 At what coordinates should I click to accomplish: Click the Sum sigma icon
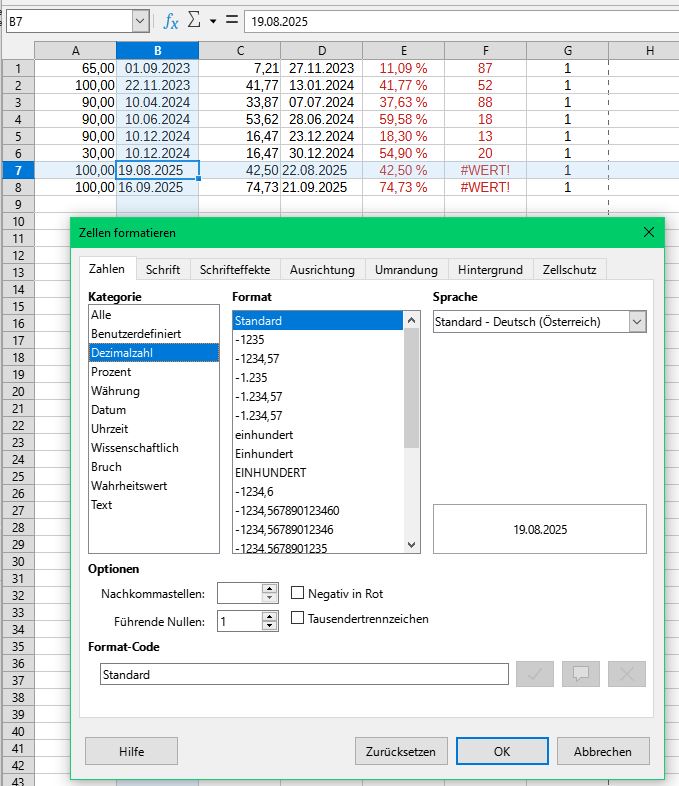194,20
